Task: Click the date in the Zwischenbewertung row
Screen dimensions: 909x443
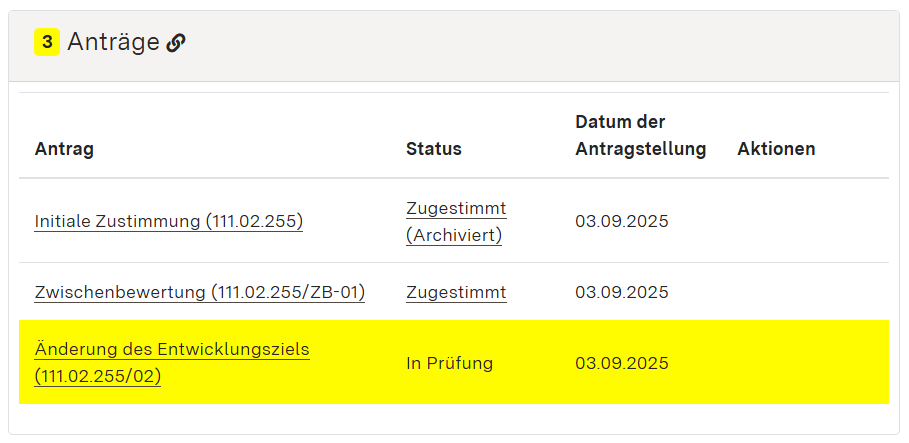Action: pyautogui.click(x=621, y=292)
